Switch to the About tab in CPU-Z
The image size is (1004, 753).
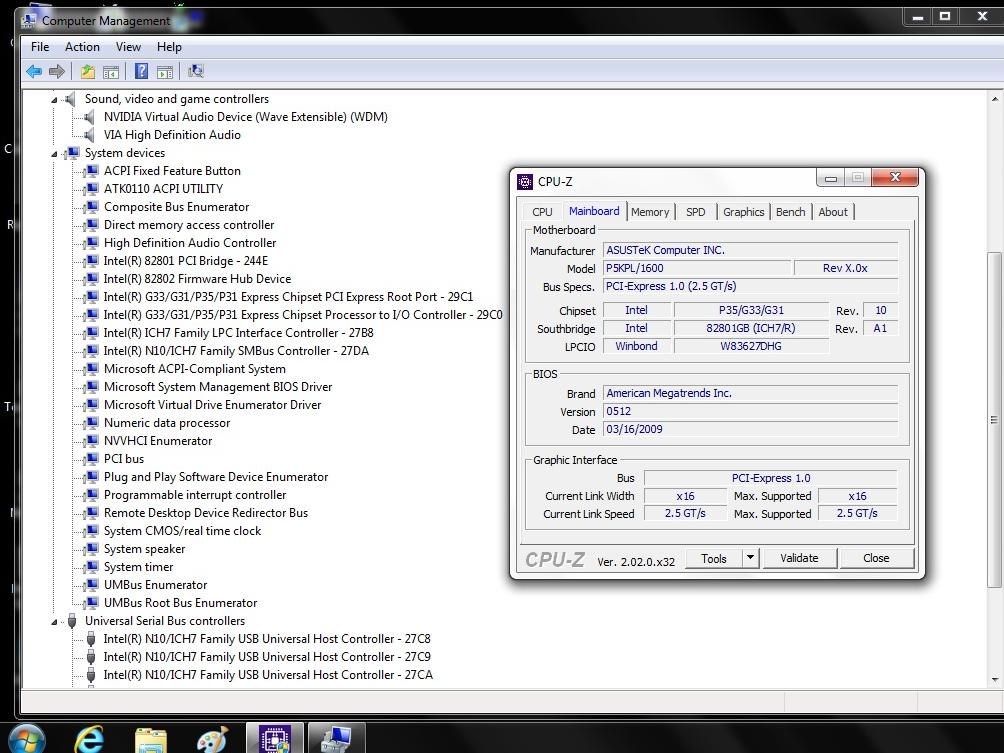point(832,212)
